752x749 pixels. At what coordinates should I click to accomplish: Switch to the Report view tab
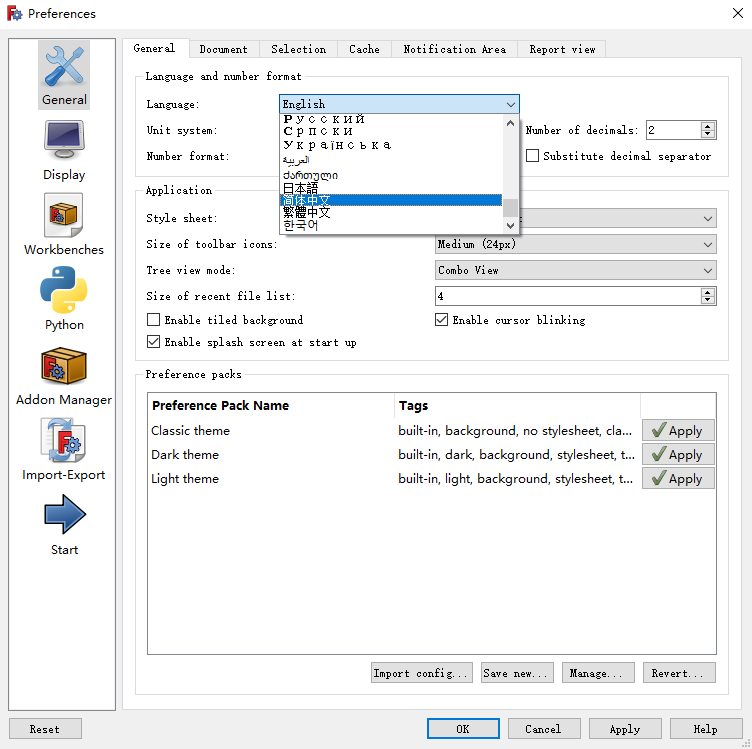click(x=562, y=49)
